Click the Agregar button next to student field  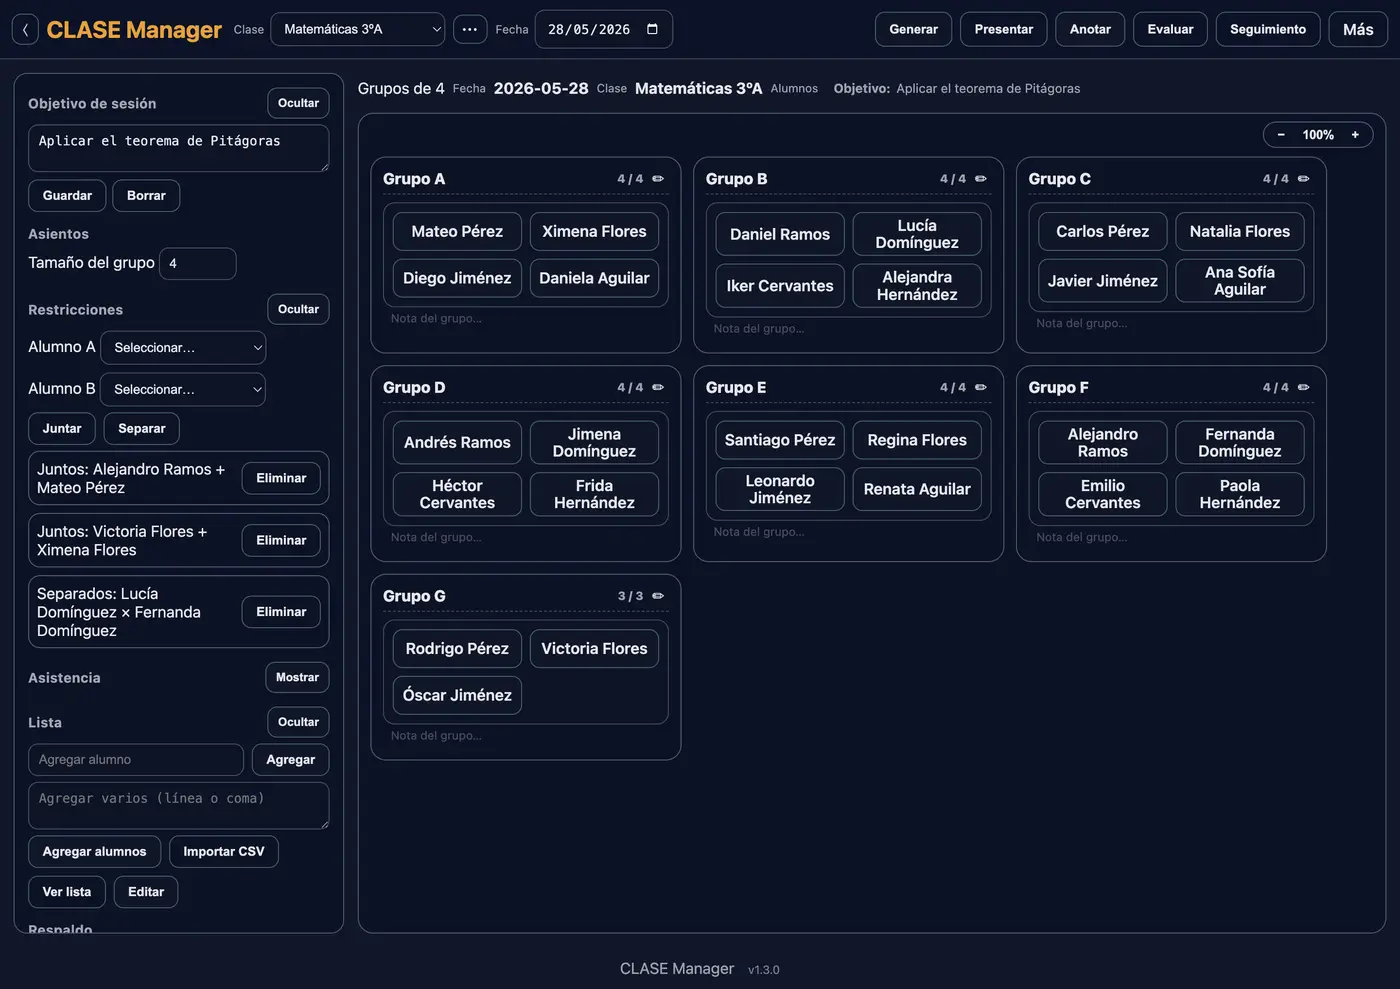290,760
